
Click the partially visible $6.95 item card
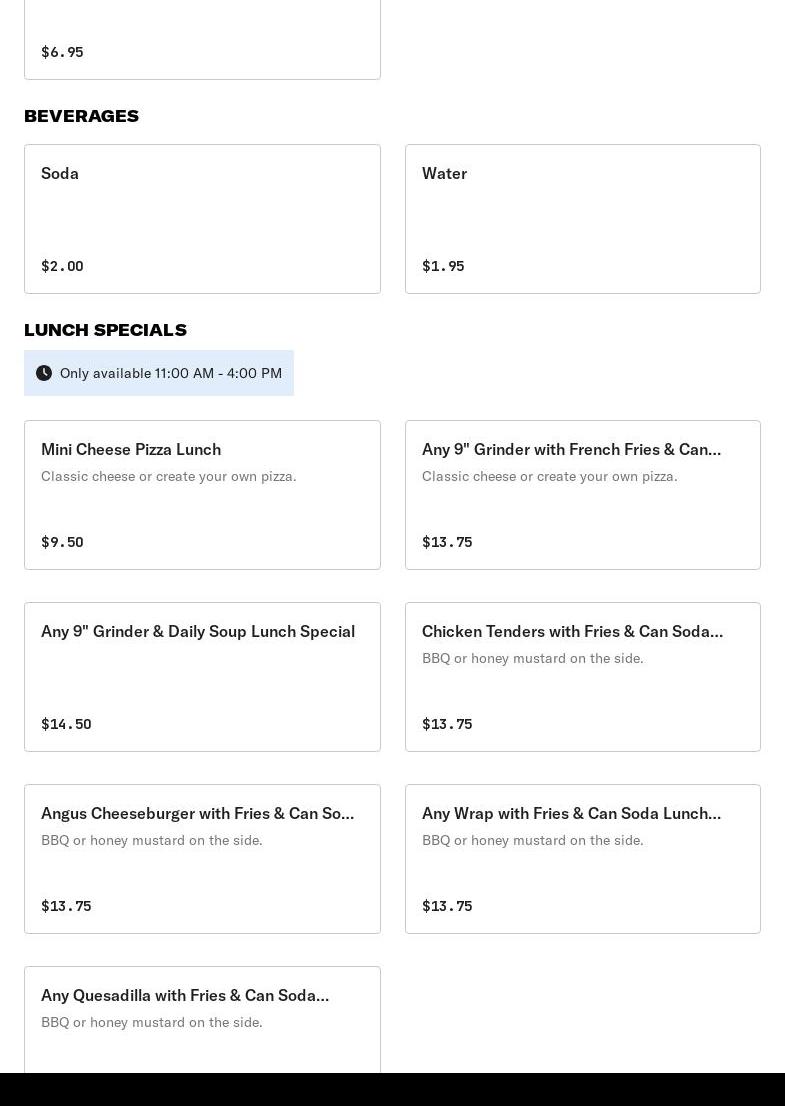pos(202,40)
